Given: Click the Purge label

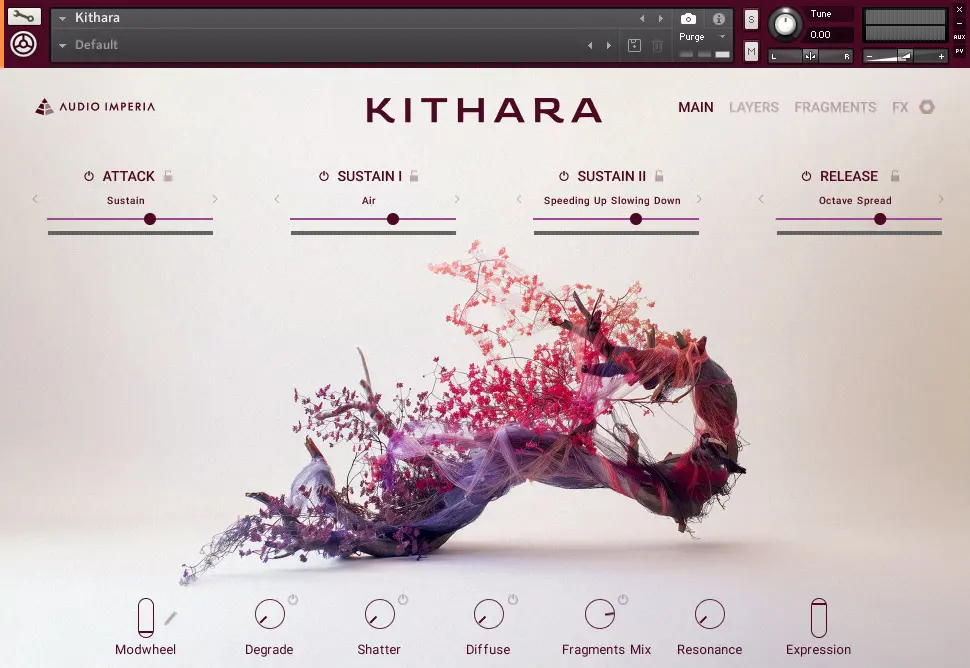Looking at the screenshot, I should click(692, 36).
